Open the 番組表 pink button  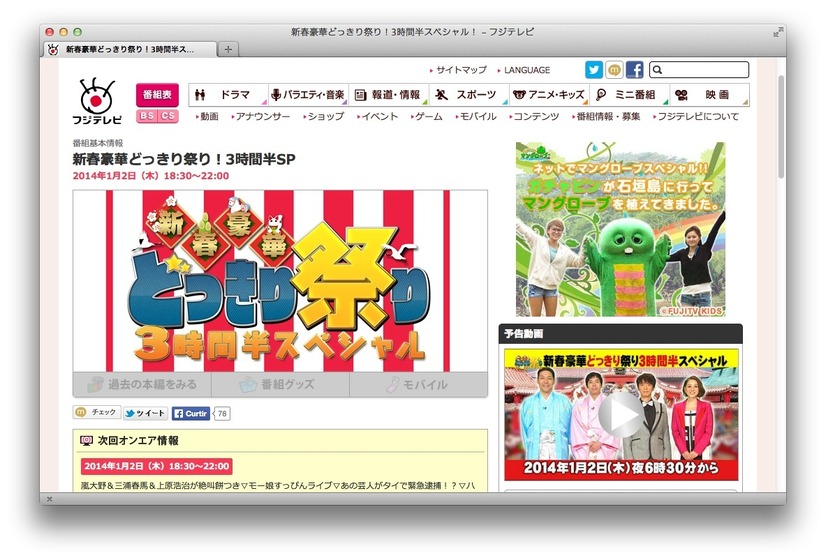point(157,95)
